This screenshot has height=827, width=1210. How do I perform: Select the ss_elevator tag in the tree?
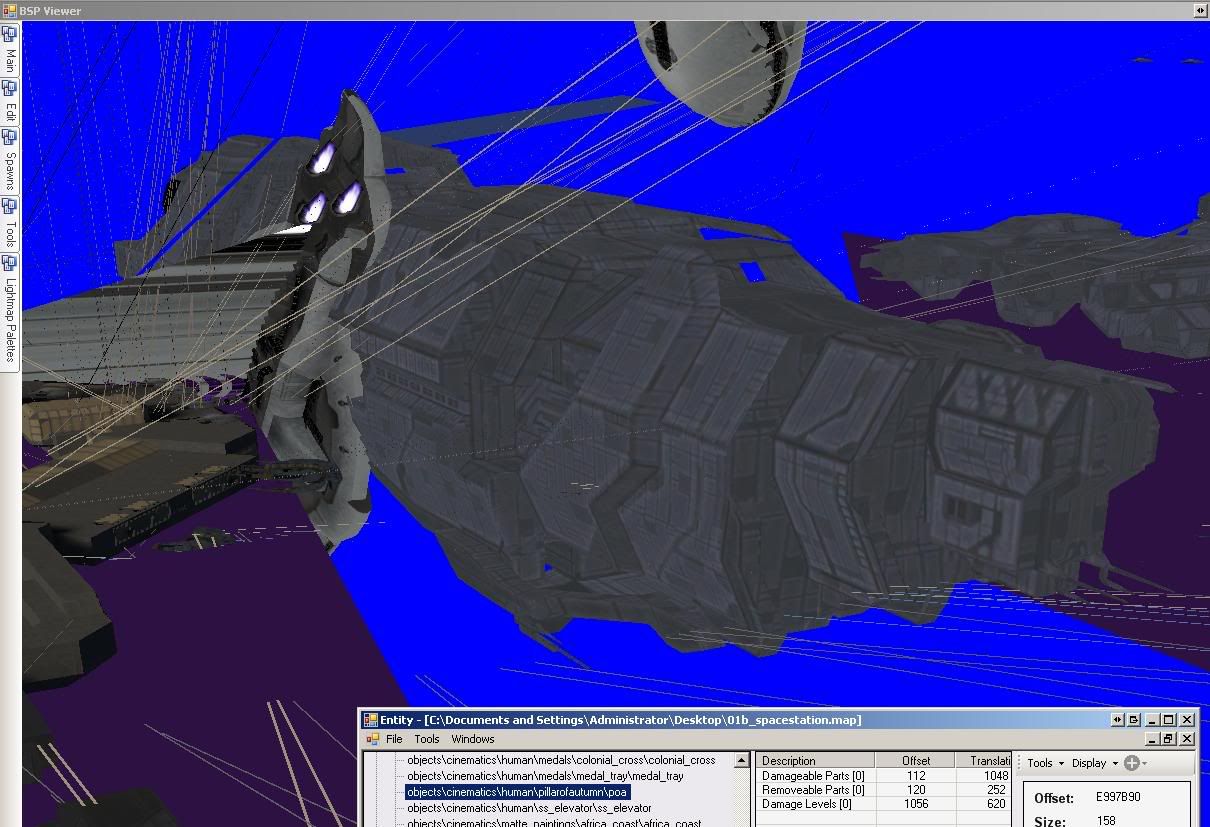pos(529,808)
